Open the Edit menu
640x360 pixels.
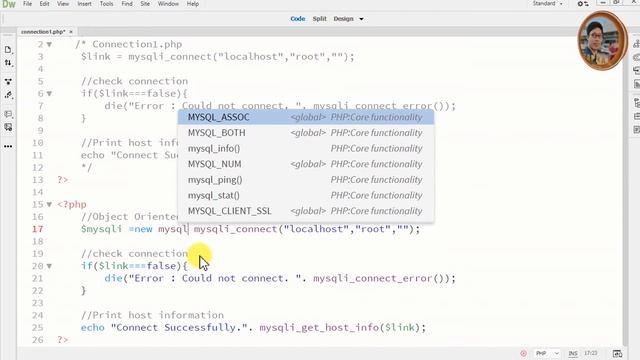44,4
